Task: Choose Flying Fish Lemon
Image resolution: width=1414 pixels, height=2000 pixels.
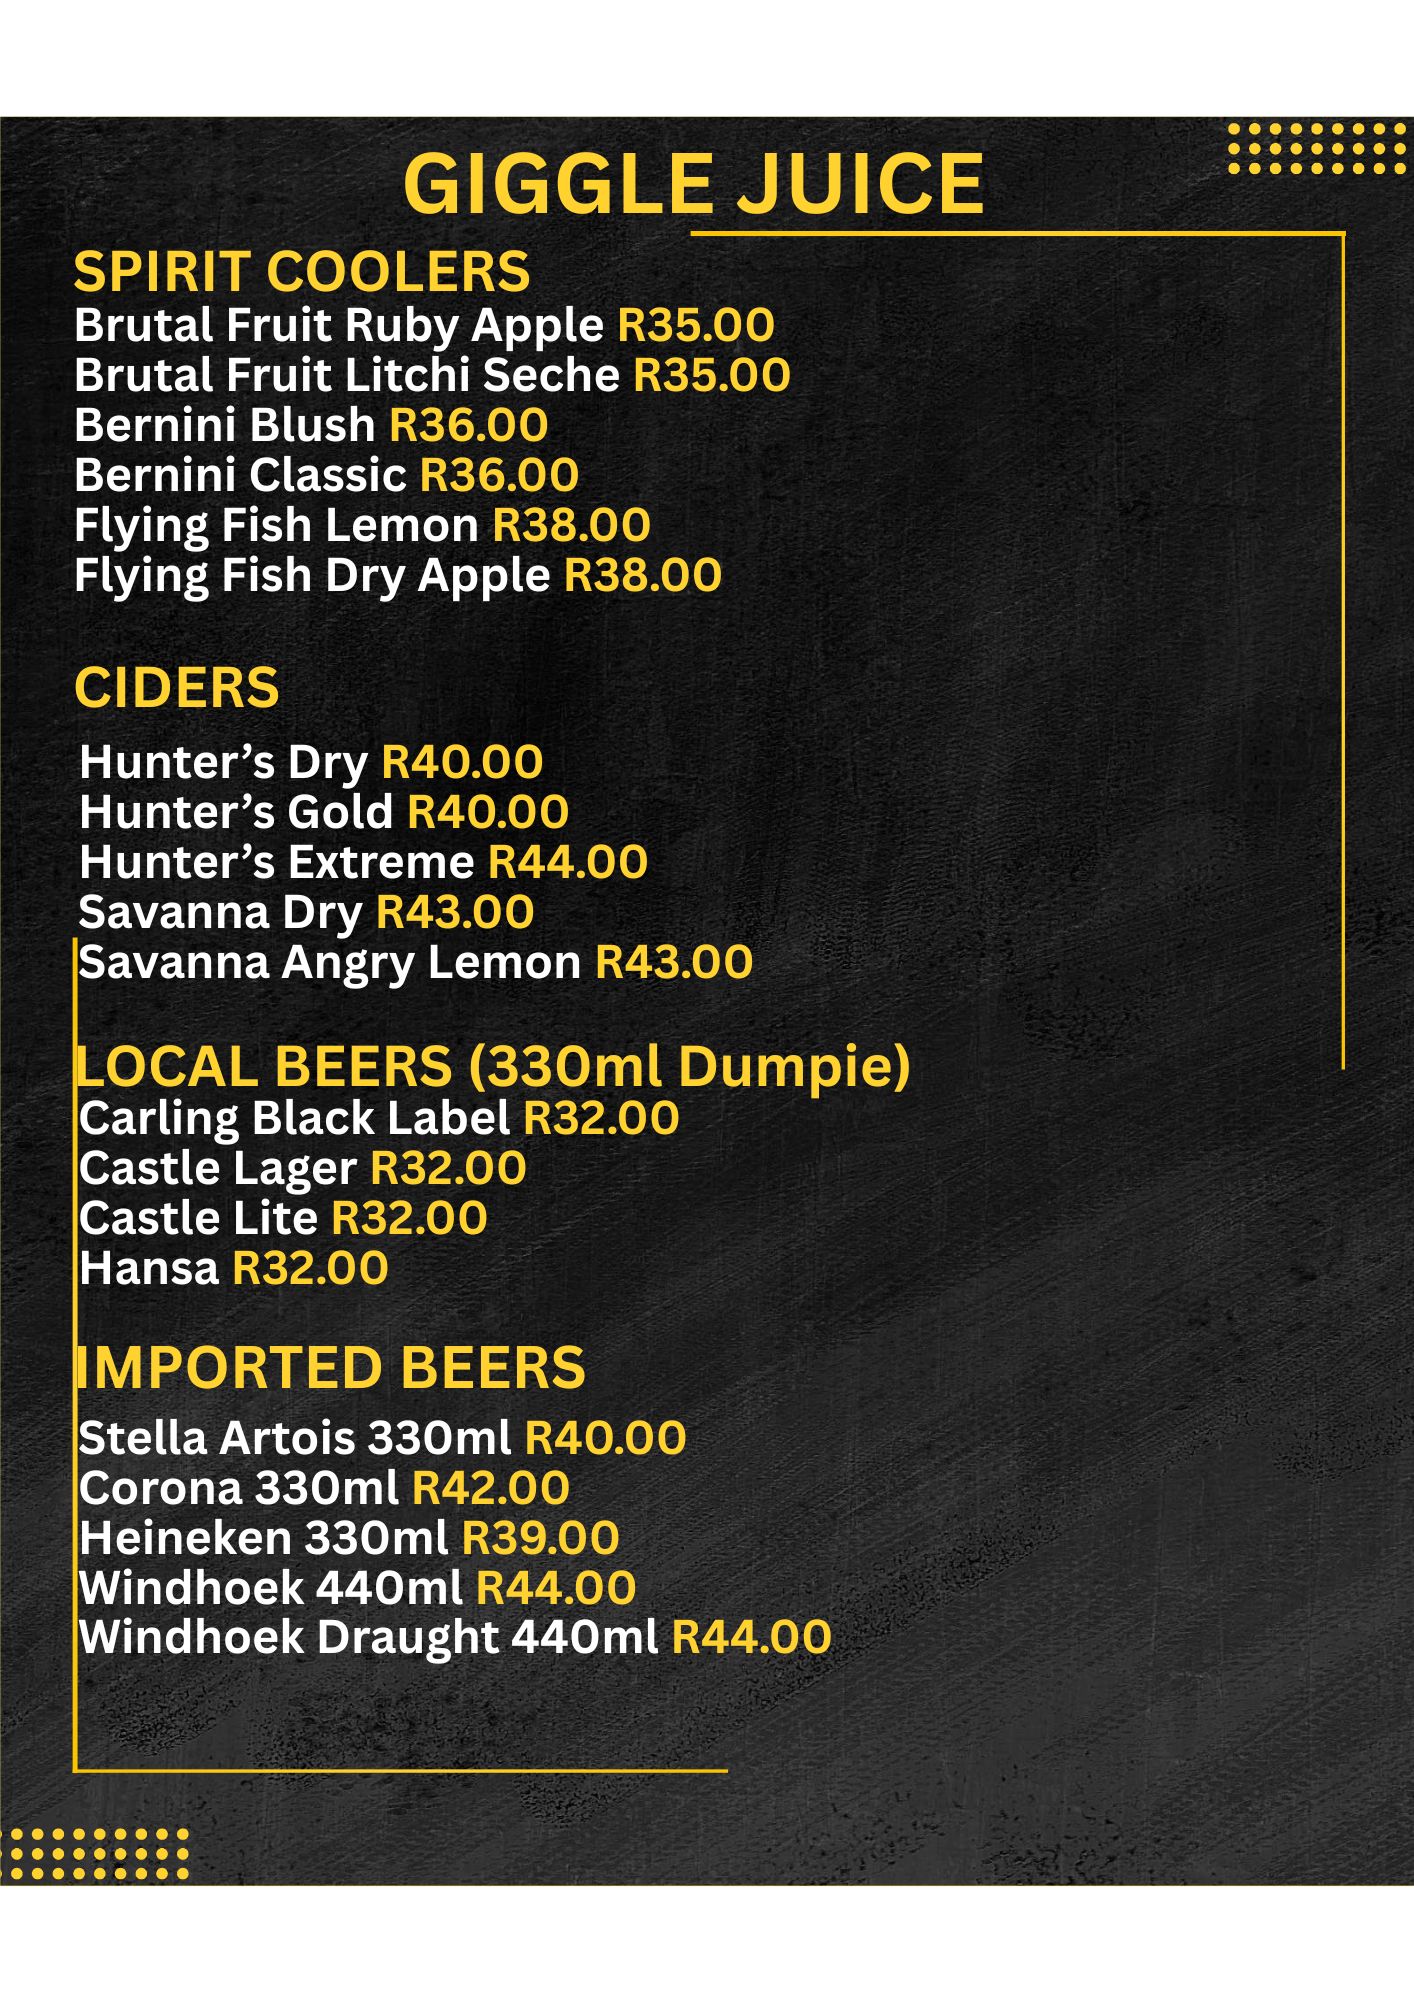Action: pyautogui.click(x=276, y=525)
